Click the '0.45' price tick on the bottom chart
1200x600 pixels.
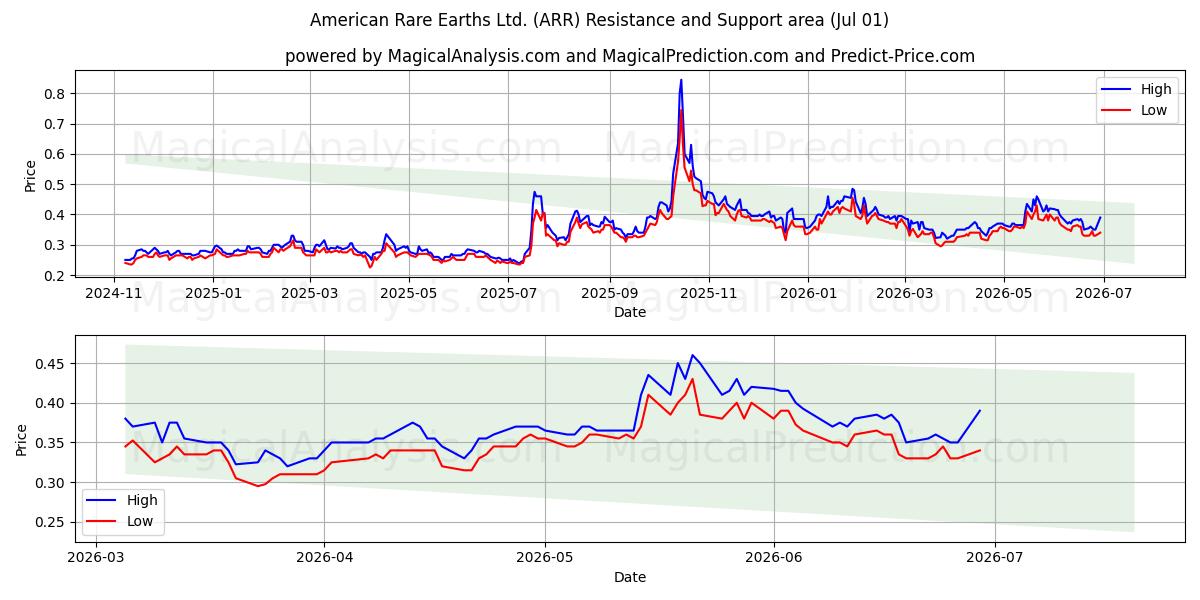pyautogui.click(x=52, y=363)
